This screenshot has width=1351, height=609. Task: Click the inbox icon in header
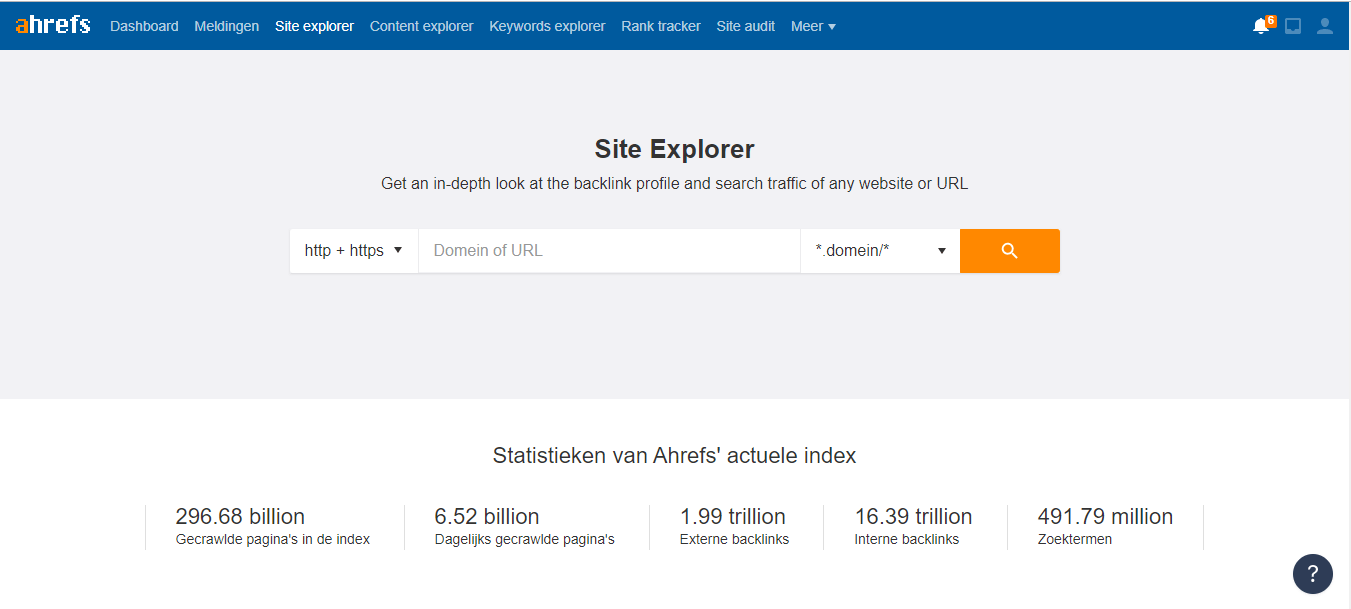tap(1293, 26)
